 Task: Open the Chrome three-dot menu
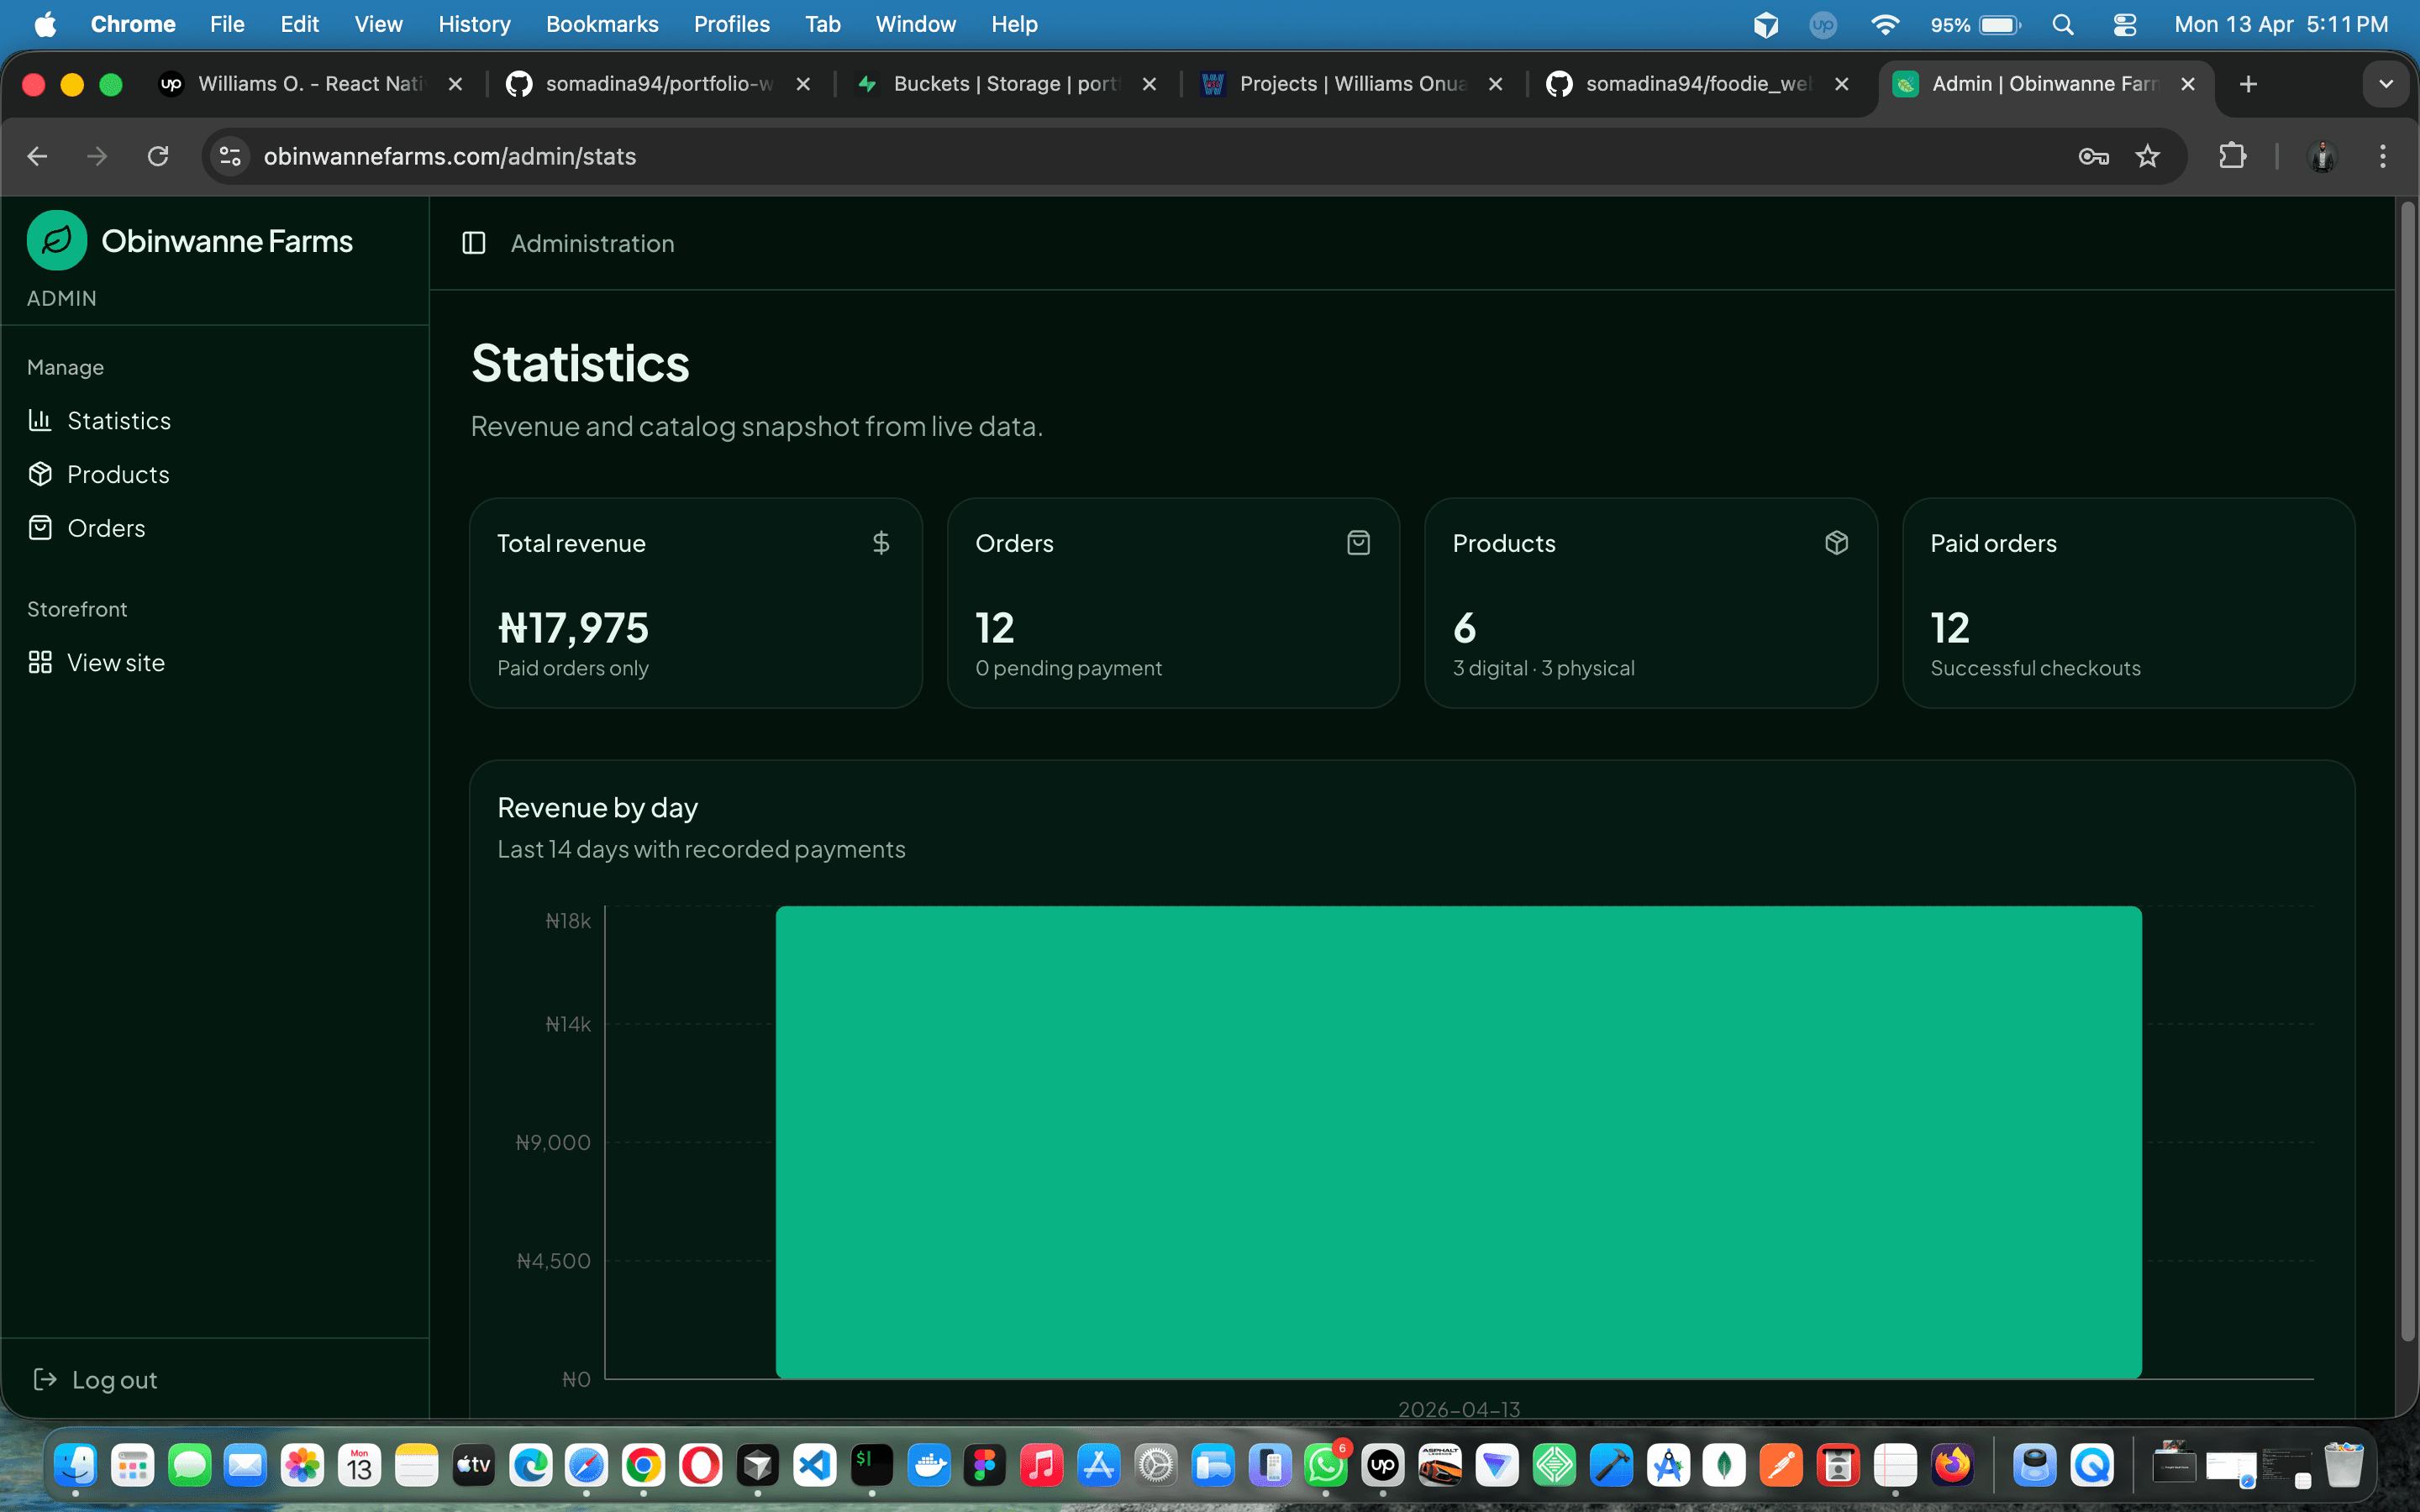tap(2382, 156)
